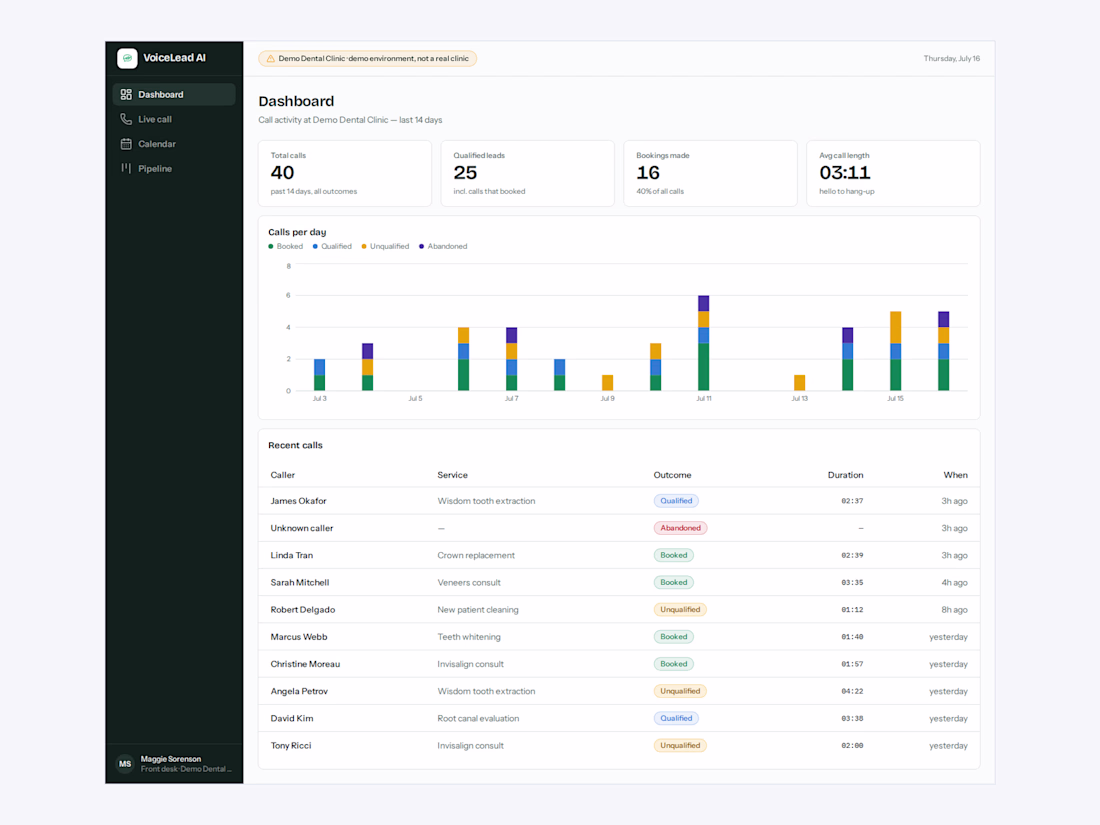1100x825 pixels.
Task: Select the Avg call length card
Action: click(893, 173)
